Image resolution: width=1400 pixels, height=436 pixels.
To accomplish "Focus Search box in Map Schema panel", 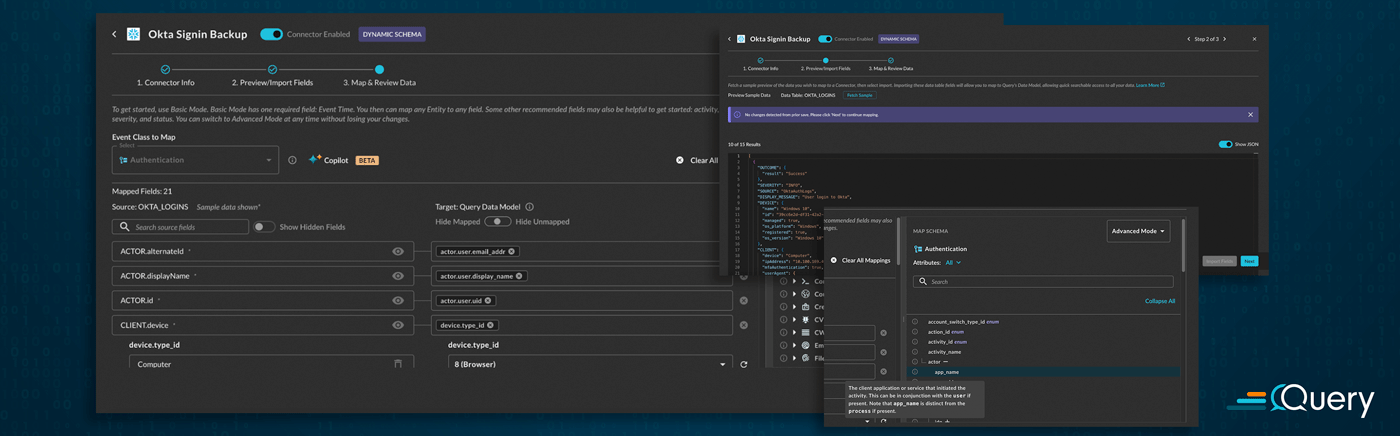I will click(1043, 282).
